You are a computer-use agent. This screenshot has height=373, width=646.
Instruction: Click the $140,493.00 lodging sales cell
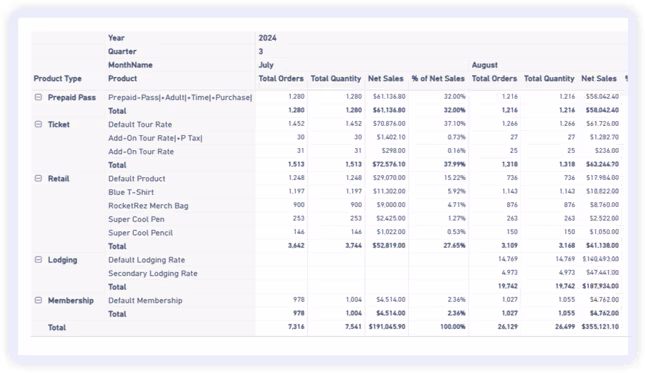click(600, 259)
